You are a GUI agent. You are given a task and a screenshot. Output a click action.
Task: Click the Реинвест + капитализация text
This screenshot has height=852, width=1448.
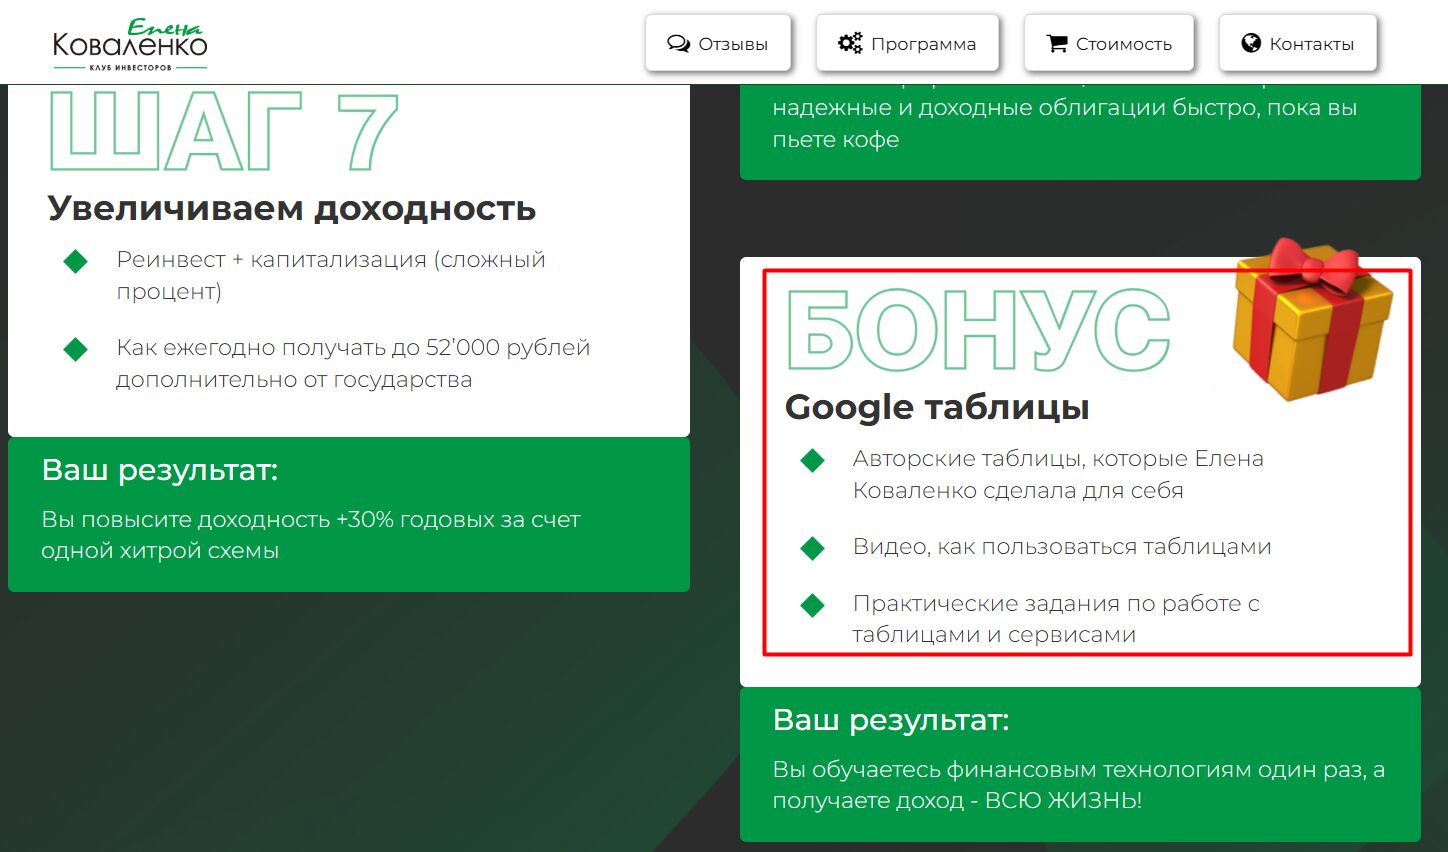(x=331, y=275)
